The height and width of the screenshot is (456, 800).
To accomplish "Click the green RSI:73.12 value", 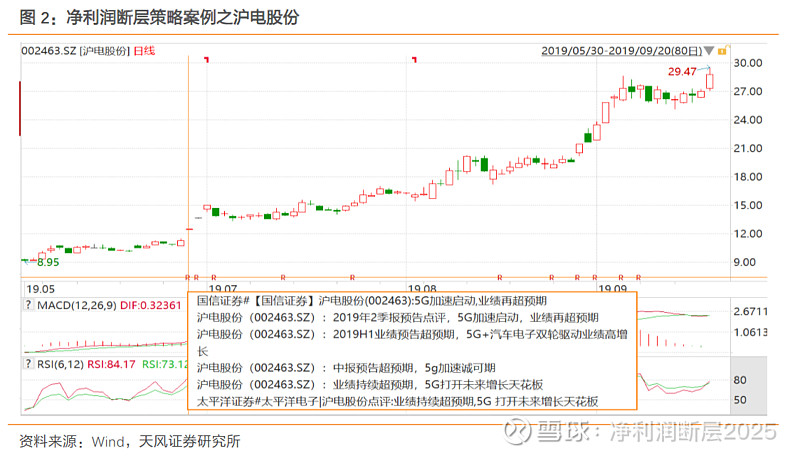I will (165, 364).
